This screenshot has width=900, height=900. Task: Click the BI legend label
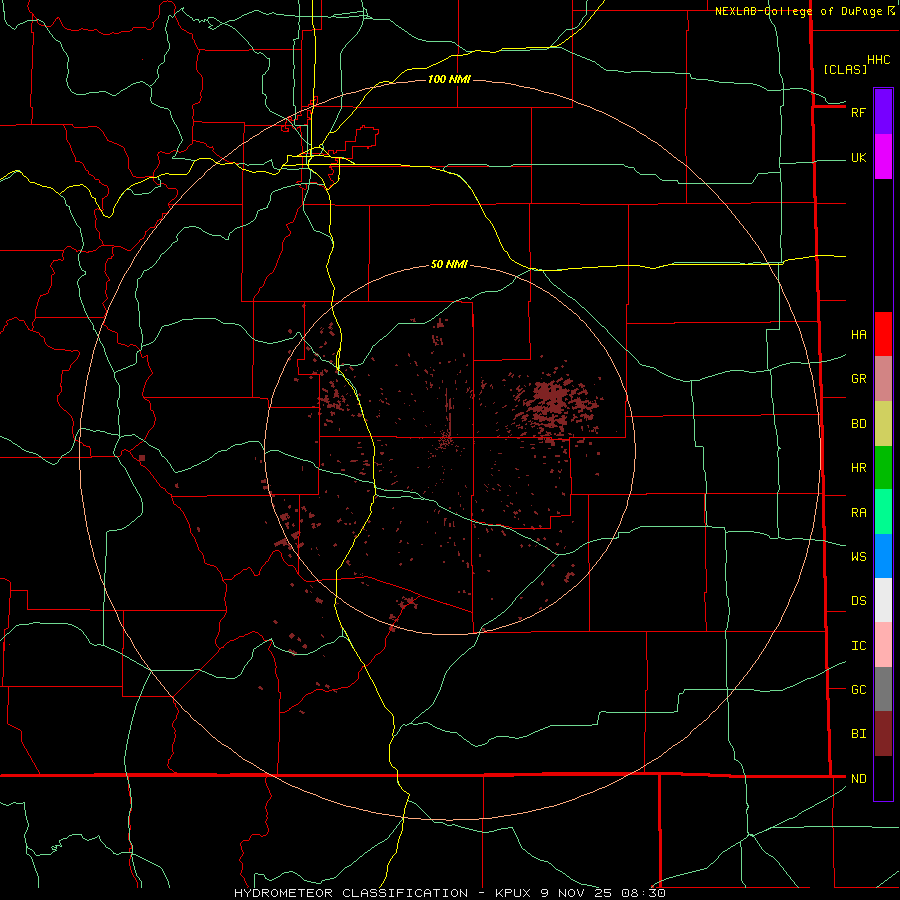click(x=858, y=734)
